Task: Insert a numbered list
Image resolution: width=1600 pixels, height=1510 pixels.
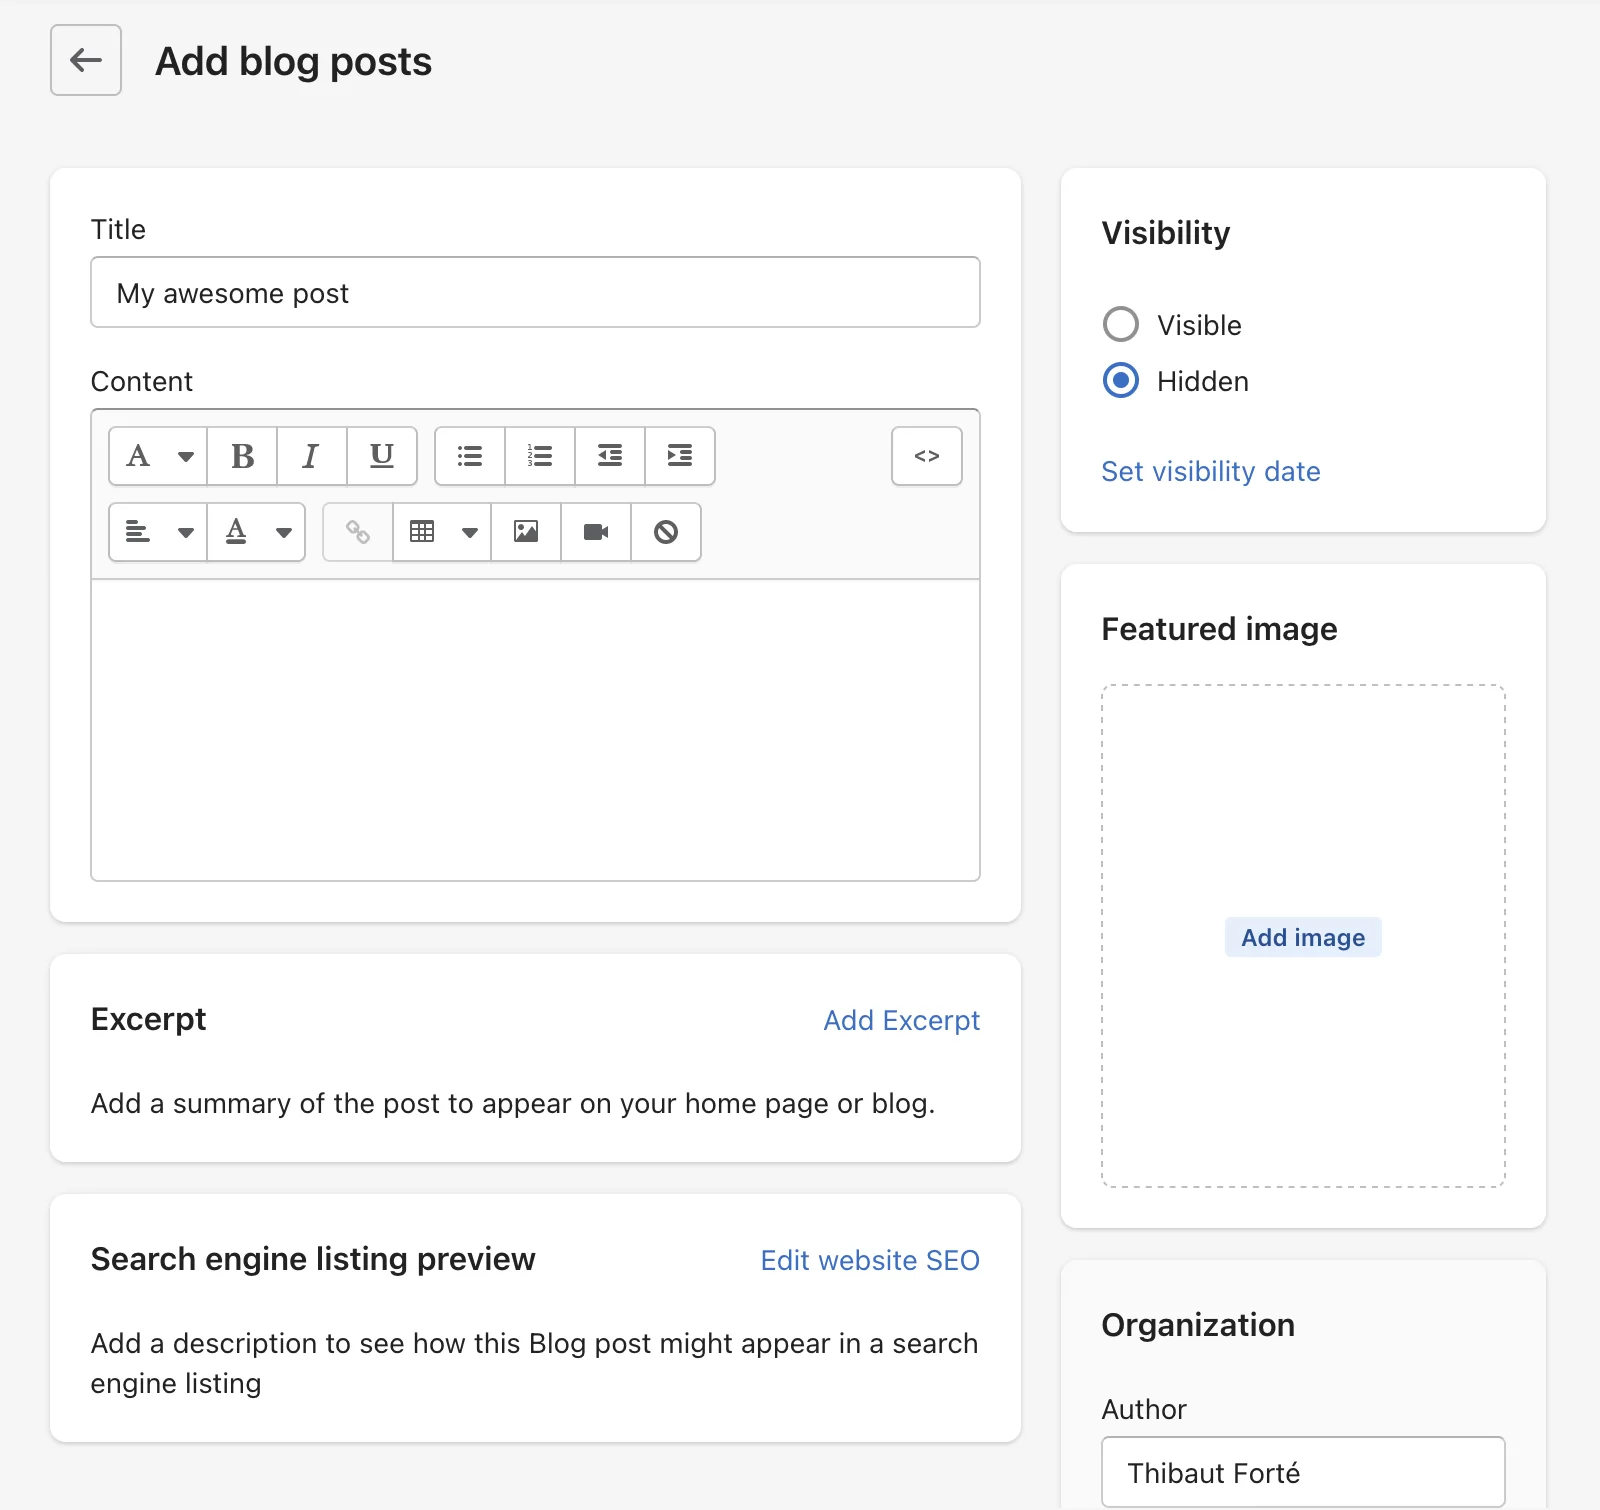Action: click(x=540, y=456)
